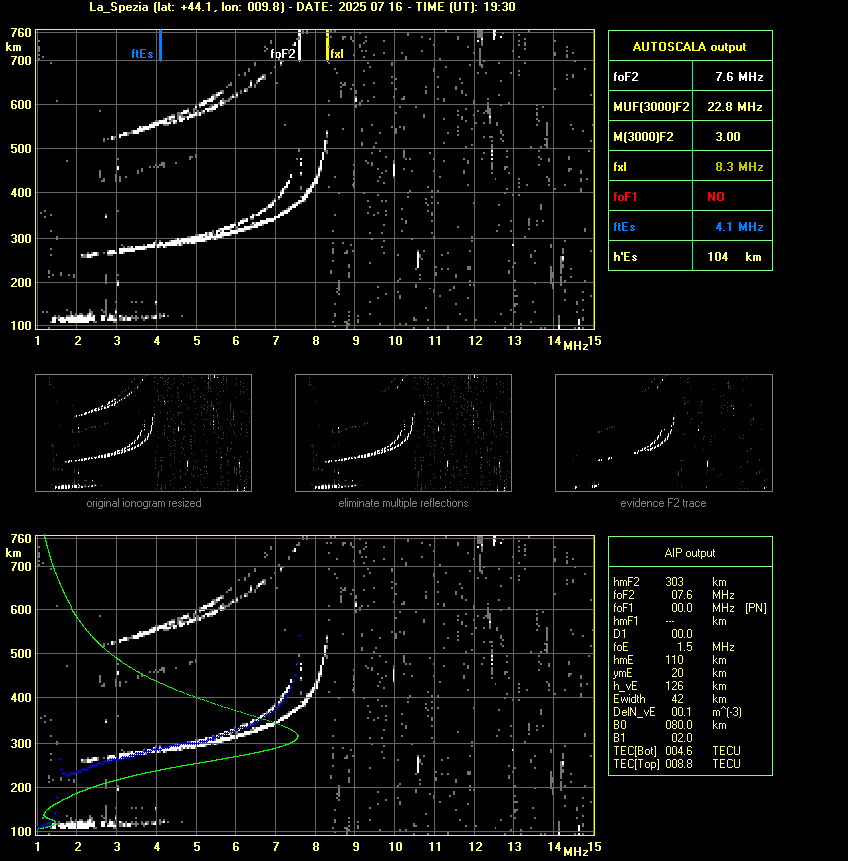
Task: Click the MUF(3000)F2 row label
Action: pyautogui.click(x=651, y=107)
